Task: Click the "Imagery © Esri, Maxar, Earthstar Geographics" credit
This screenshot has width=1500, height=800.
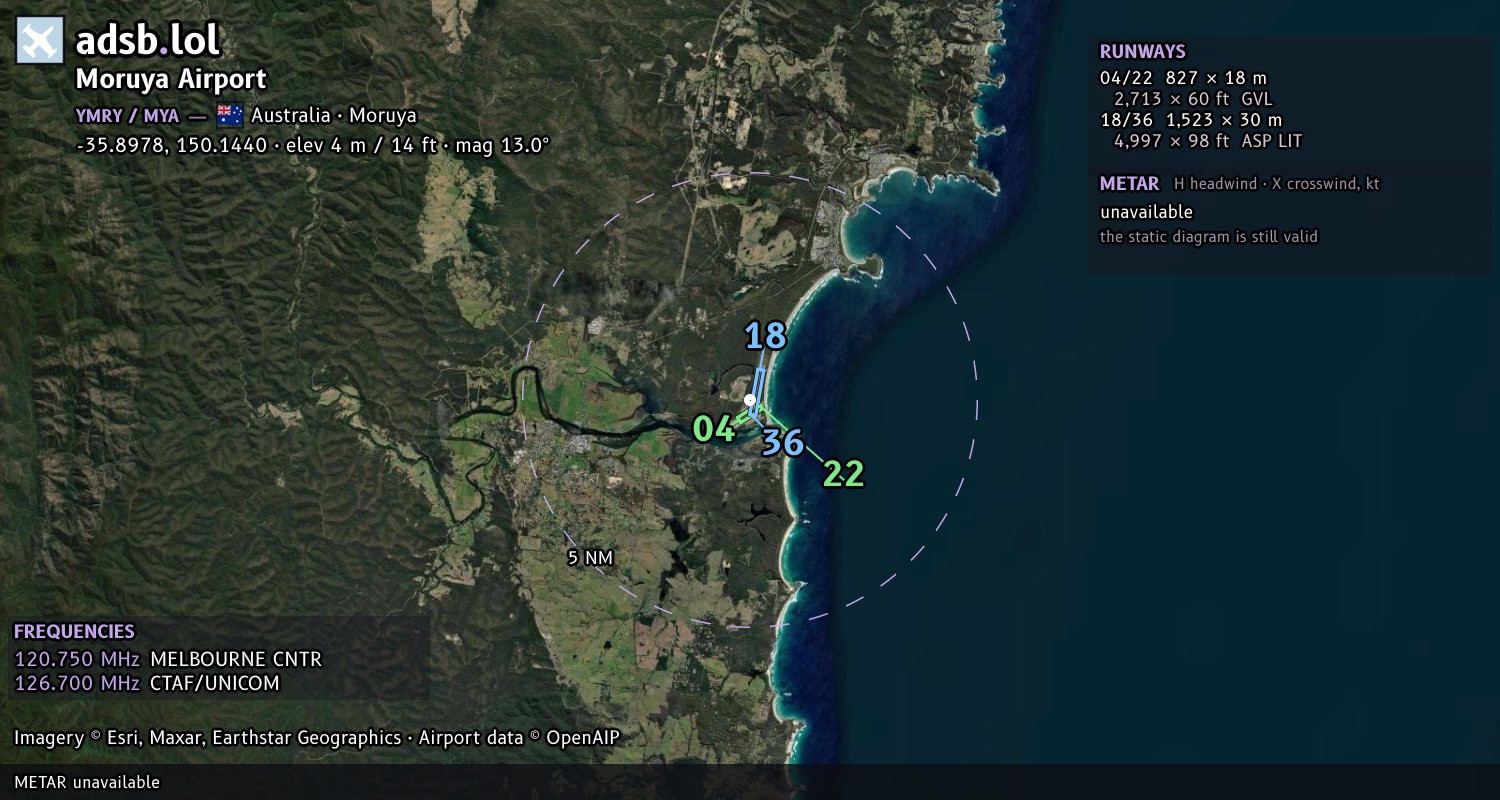Action: click(x=208, y=738)
